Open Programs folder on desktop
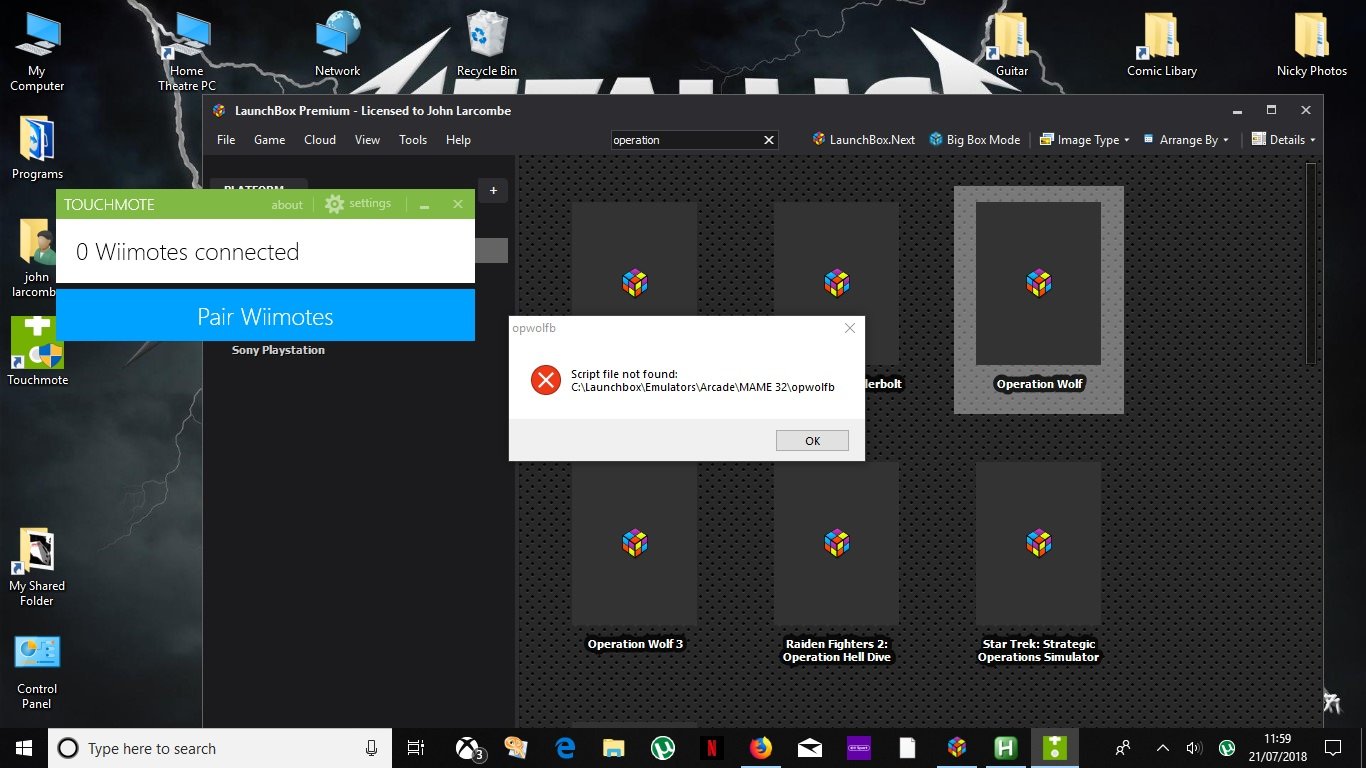The image size is (1366, 768). 37,148
